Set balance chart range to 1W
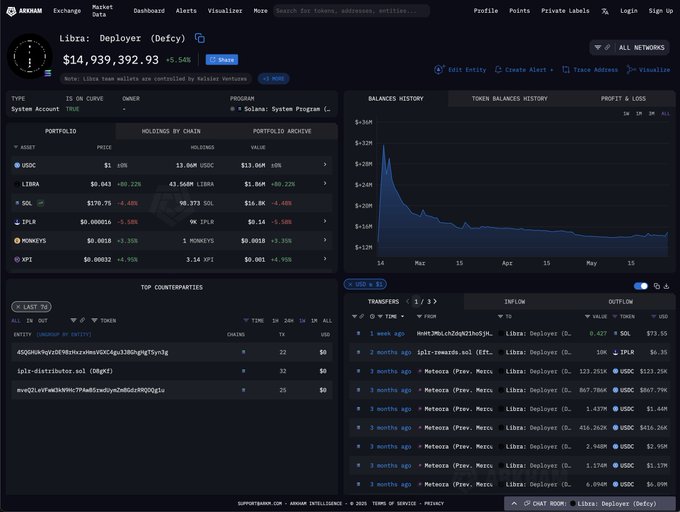Viewport: 680px width, 512px height. tap(626, 114)
